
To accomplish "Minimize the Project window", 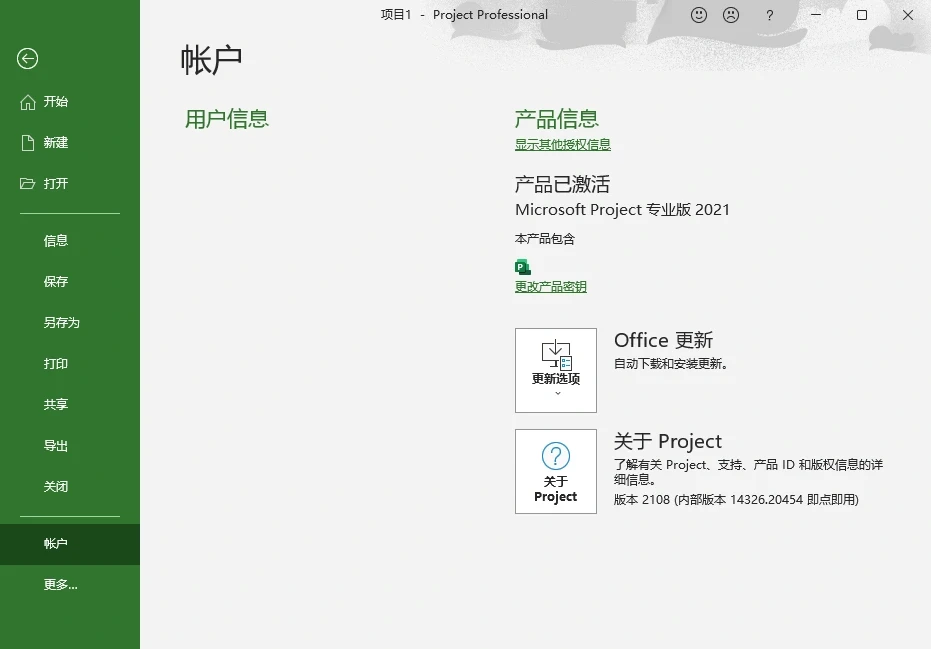I will point(816,15).
